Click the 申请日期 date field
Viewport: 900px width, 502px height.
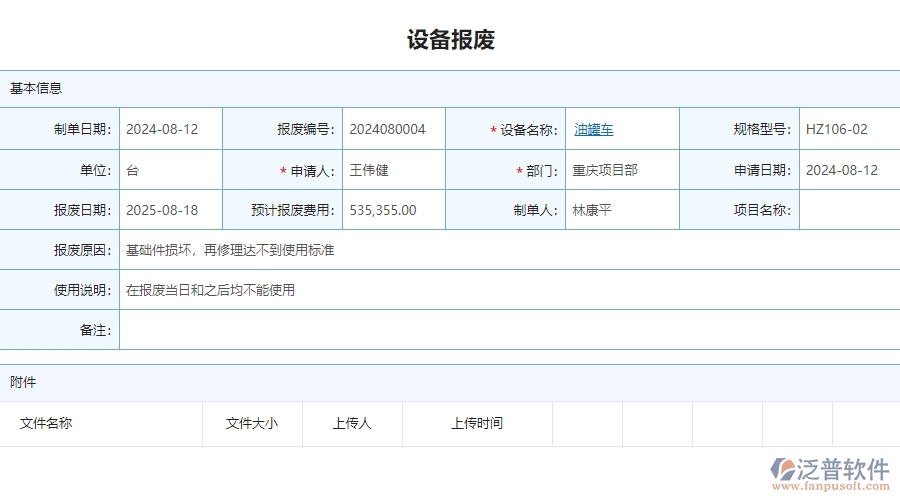coord(848,170)
